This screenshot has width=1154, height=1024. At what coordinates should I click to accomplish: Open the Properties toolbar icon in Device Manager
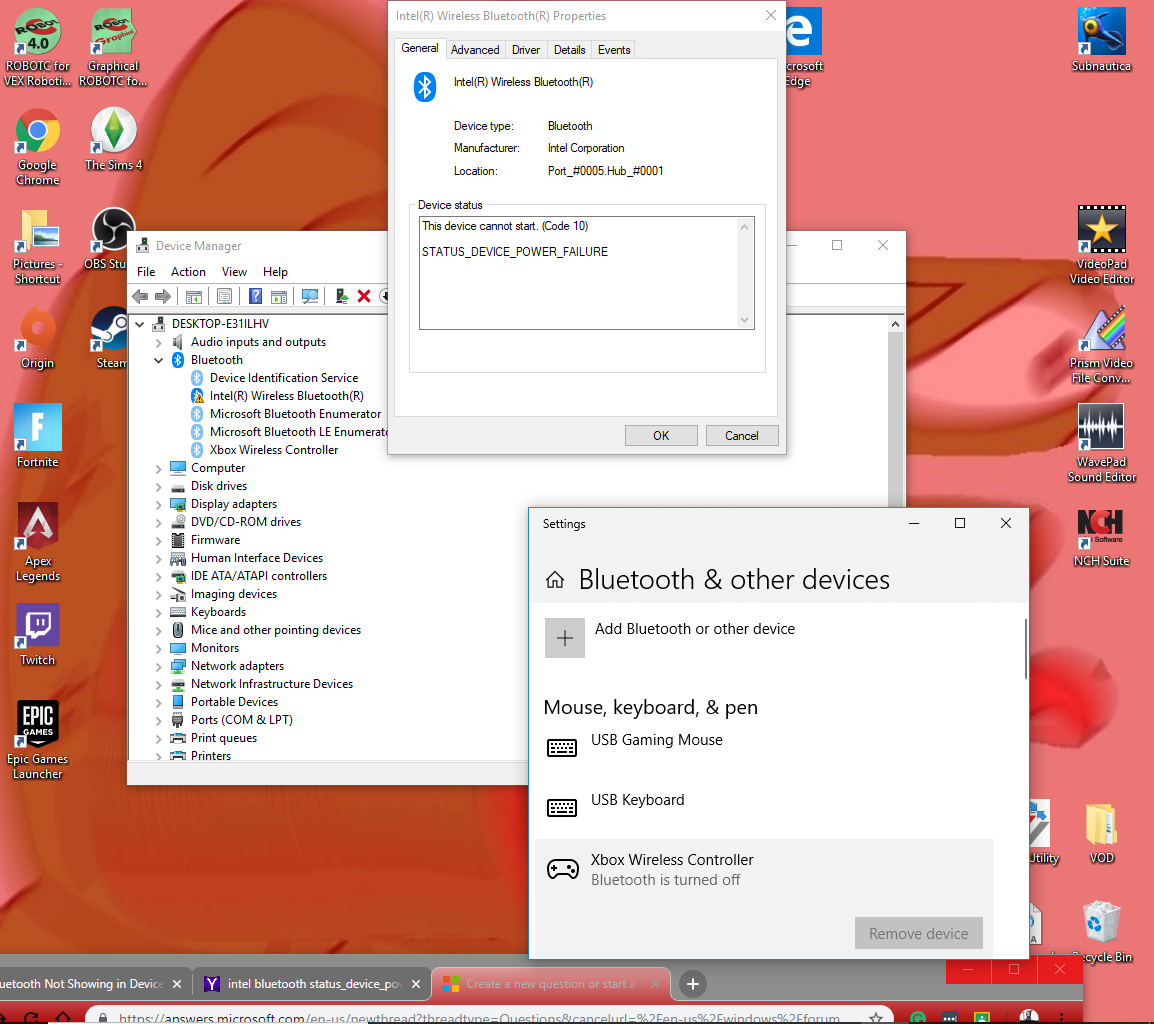click(x=224, y=297)
